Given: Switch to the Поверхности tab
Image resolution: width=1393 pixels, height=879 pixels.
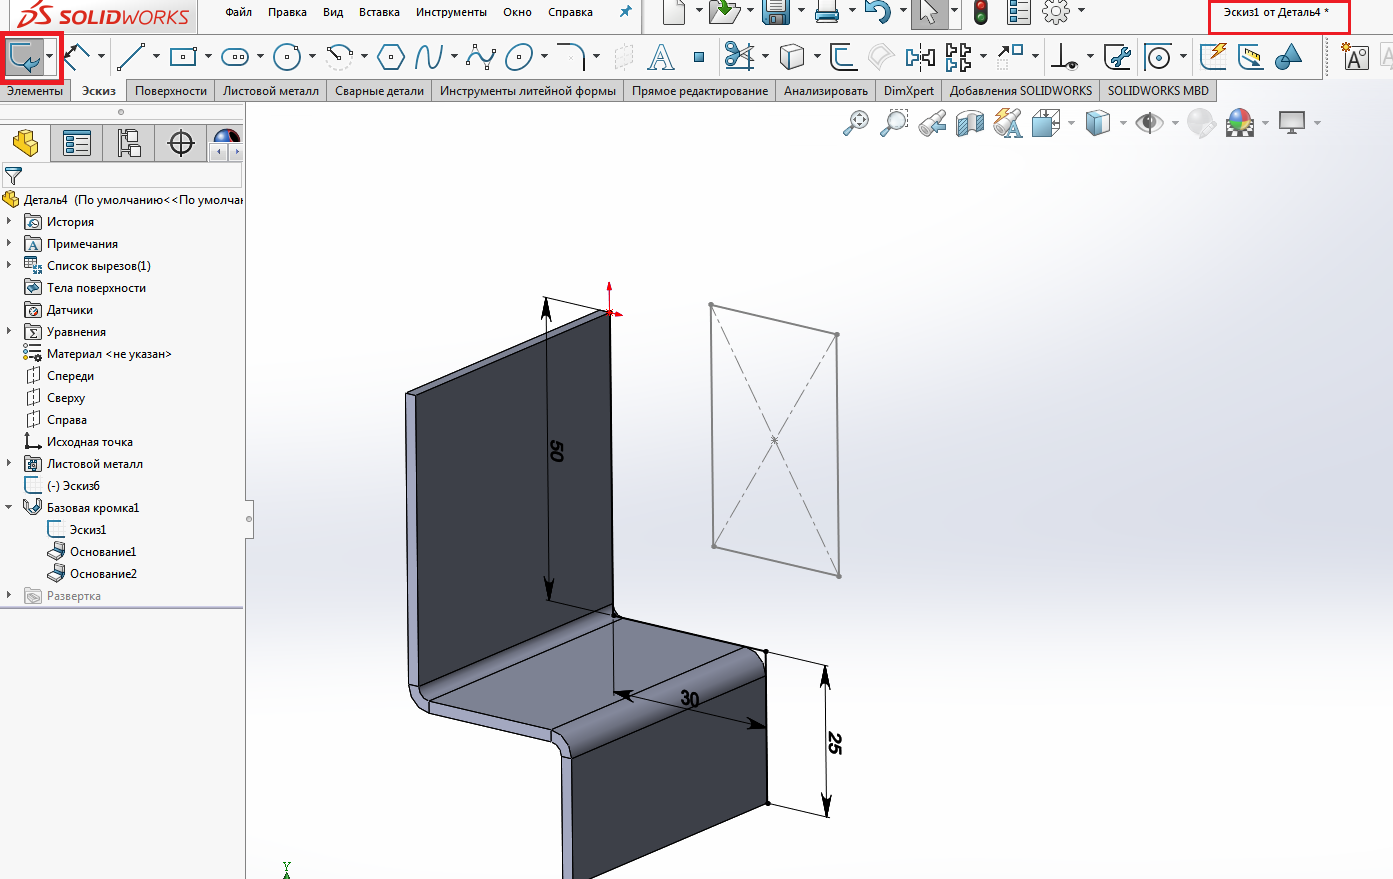Looking at the screenshot, I should pyautogui.click(x=171, y=91).
